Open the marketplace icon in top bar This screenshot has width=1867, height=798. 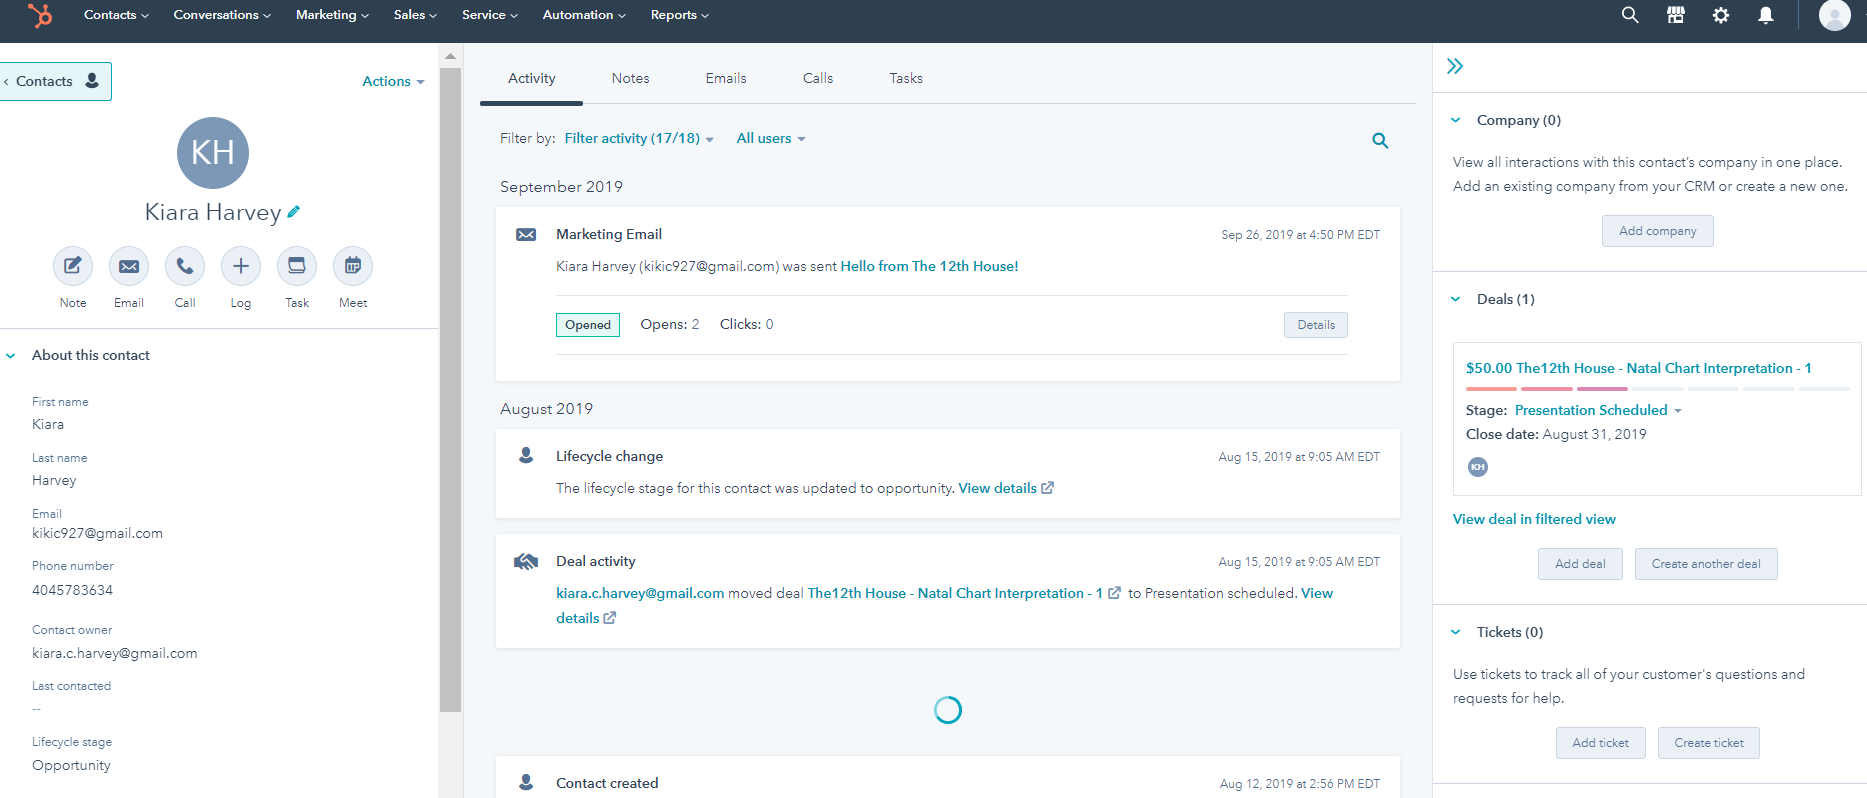(1676, 15)
